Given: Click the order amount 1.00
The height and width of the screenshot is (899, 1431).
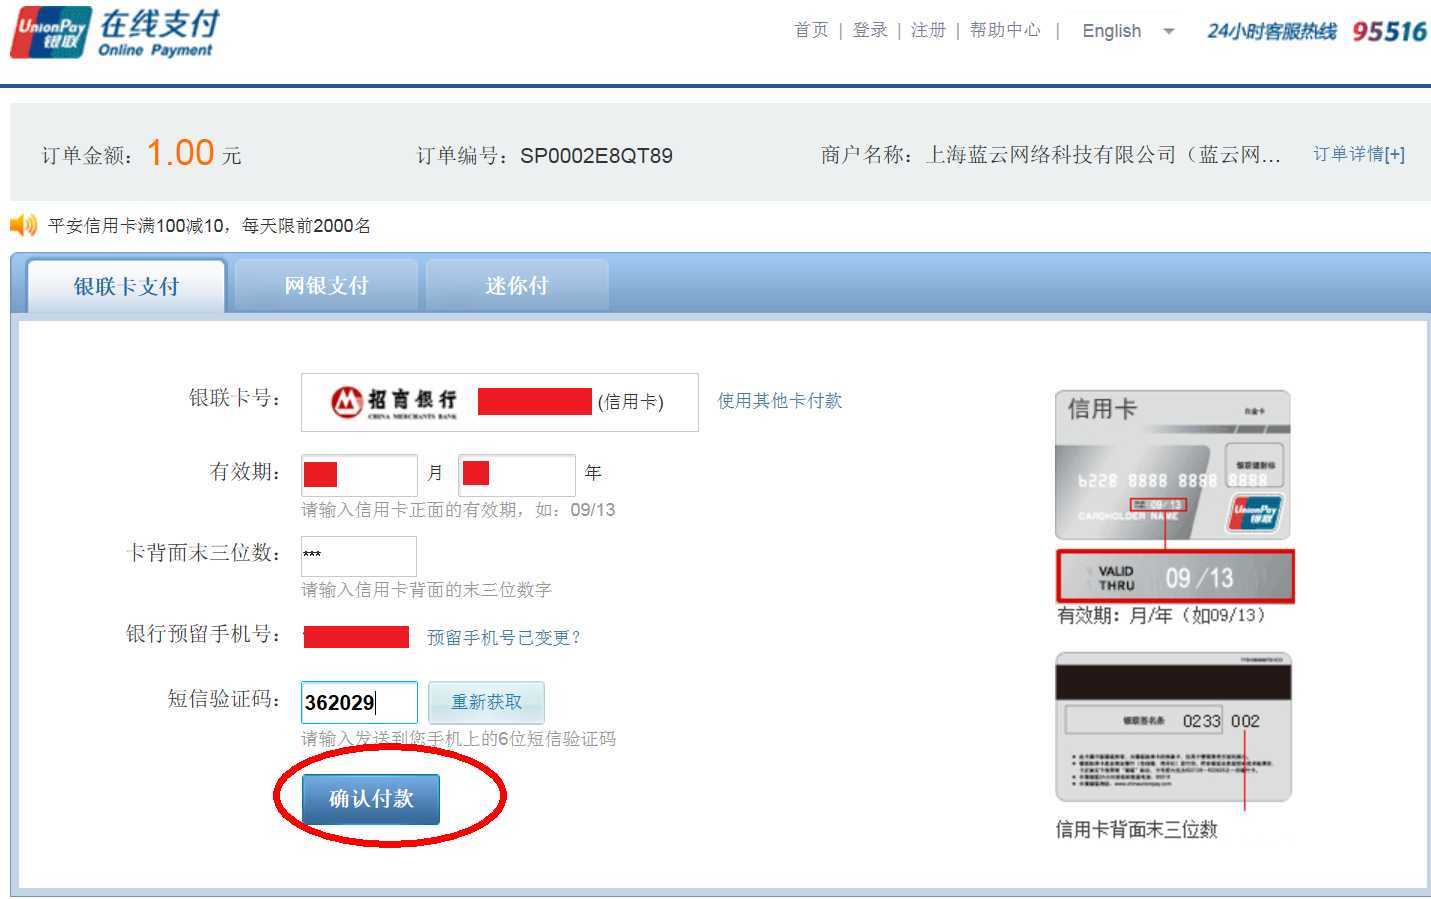Looking at the screenshot, I should pyautogui.click(x=180, y=153).
